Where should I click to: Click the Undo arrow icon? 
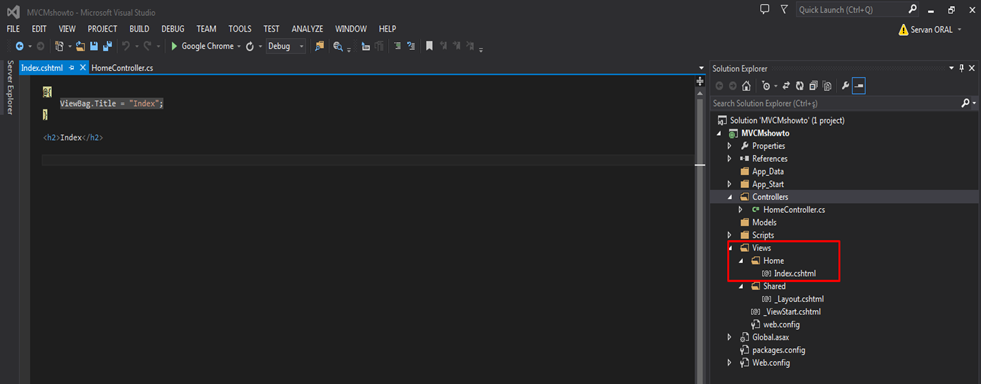point(126,46)
